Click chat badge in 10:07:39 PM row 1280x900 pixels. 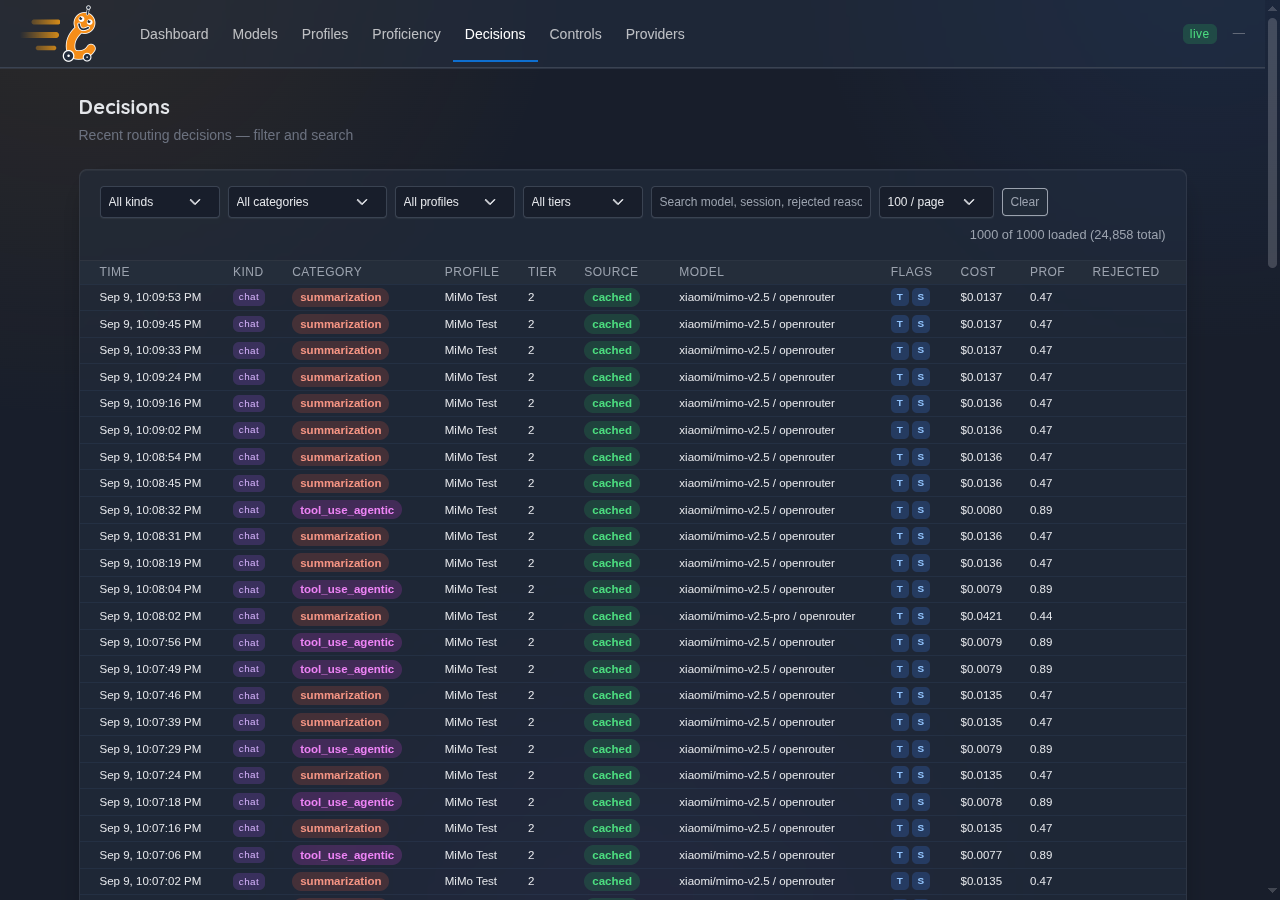pyautogui.click(x=249, y=722)
